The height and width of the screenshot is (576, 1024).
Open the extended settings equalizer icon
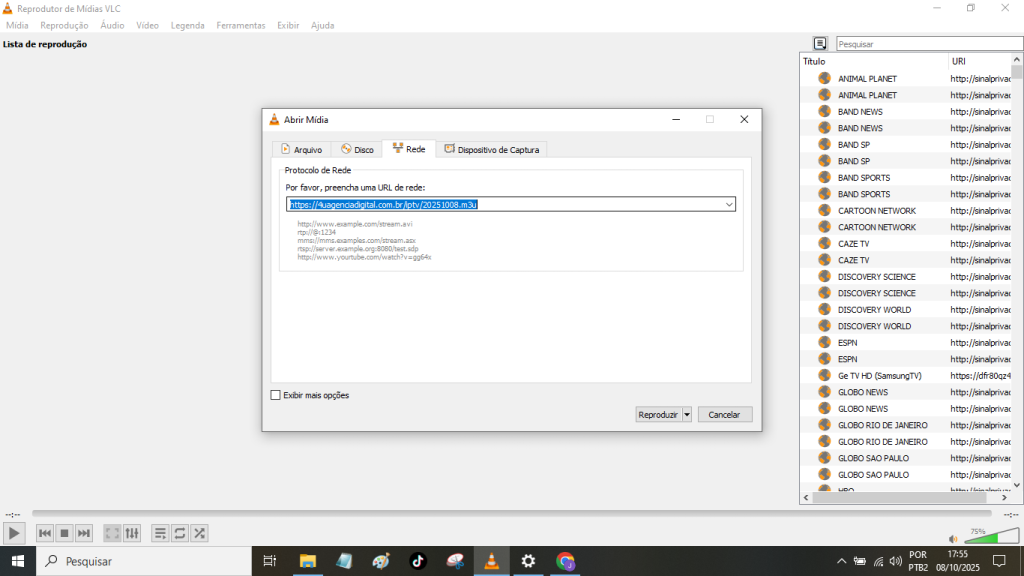coord(132,533)
